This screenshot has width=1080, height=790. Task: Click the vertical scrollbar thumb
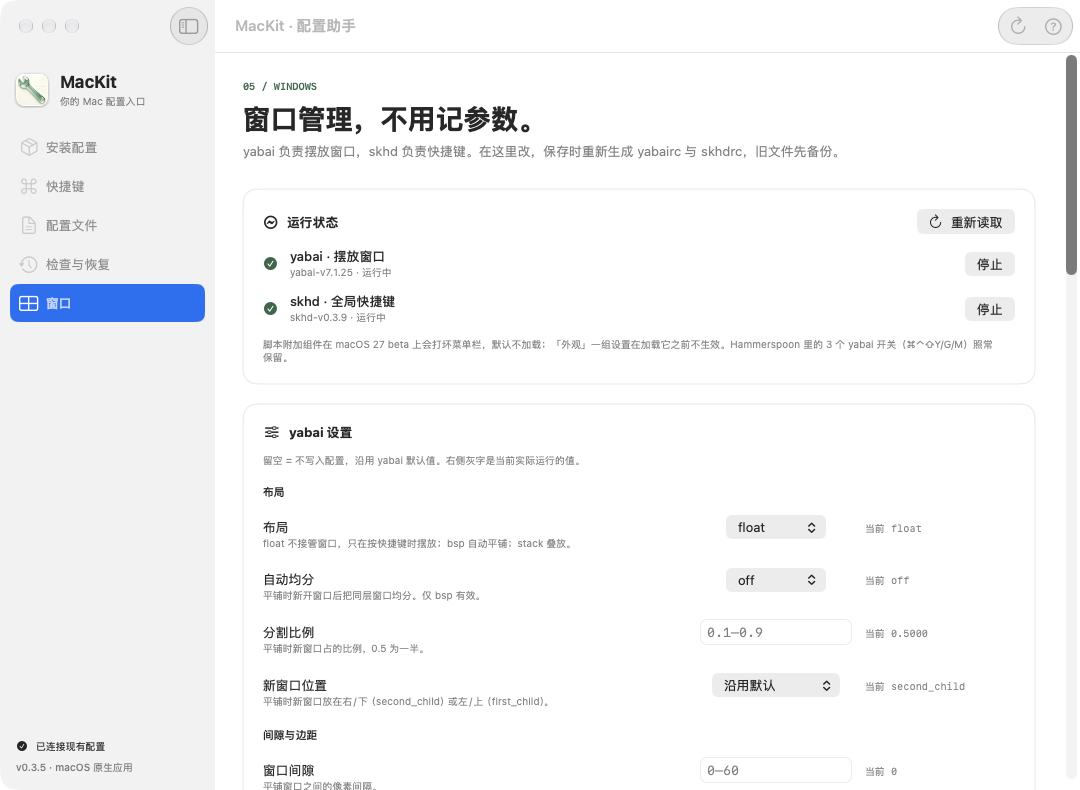pyautogui.click(x=1071, y=165)
